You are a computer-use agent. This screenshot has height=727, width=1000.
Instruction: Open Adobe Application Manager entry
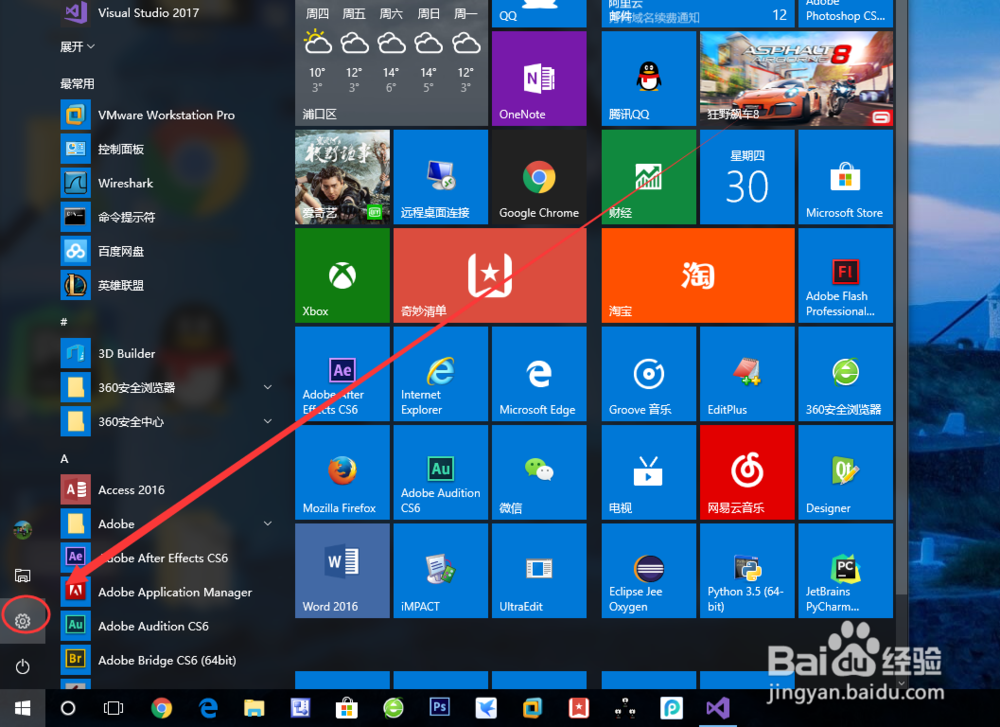point(168,592)
